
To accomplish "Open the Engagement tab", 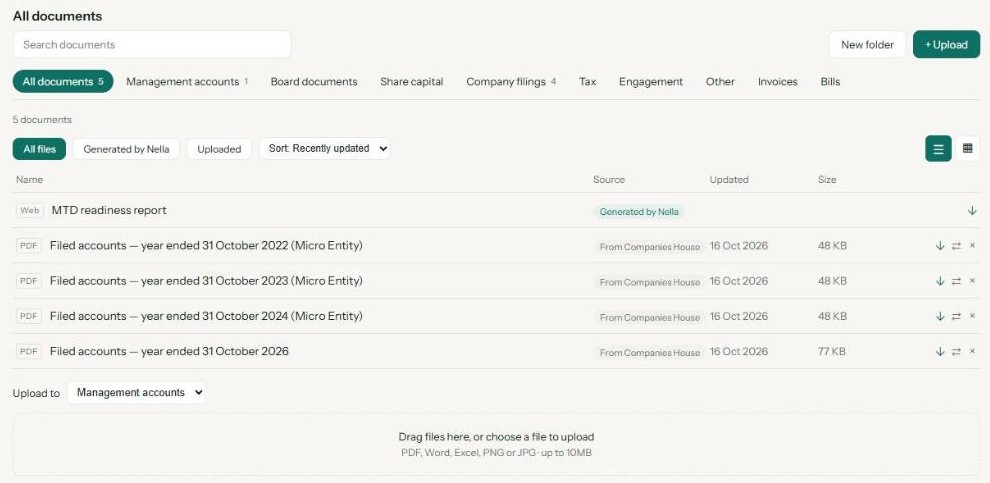I will tap(651, 81).
